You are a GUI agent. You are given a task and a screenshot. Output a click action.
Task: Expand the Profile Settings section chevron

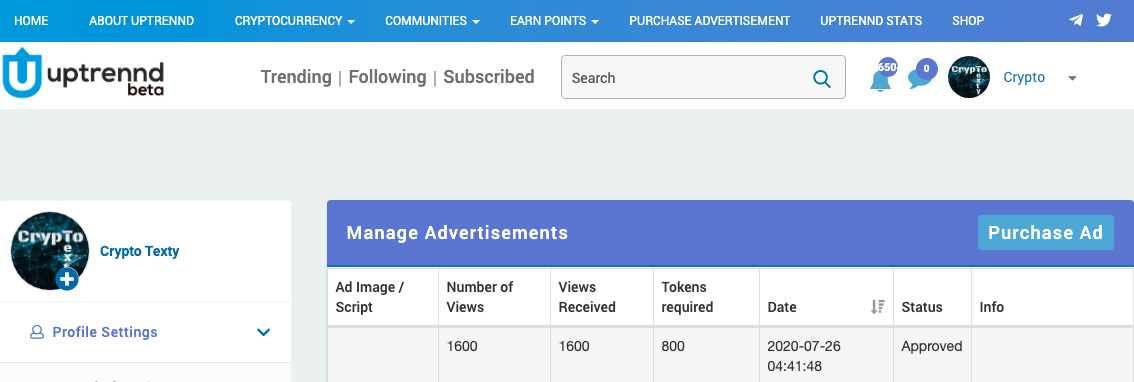pos(264,332)
